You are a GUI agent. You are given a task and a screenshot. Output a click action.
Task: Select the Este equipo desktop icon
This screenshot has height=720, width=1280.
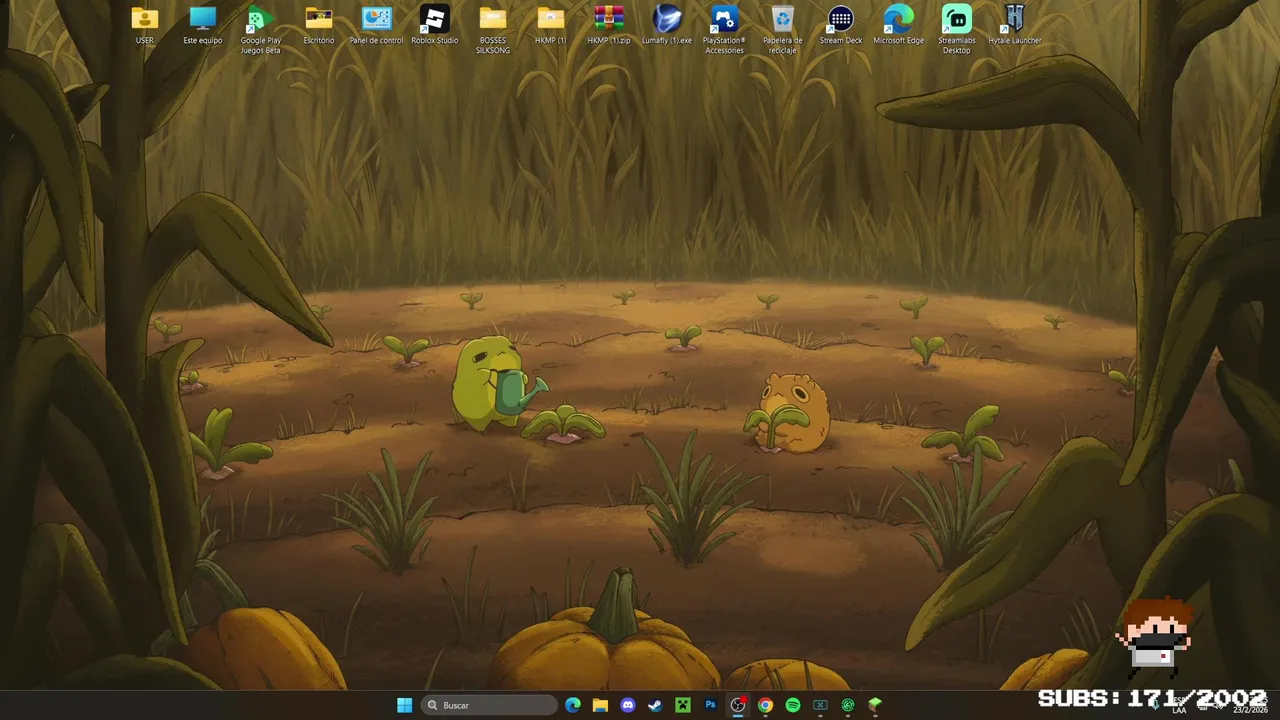tap(203, 26)
